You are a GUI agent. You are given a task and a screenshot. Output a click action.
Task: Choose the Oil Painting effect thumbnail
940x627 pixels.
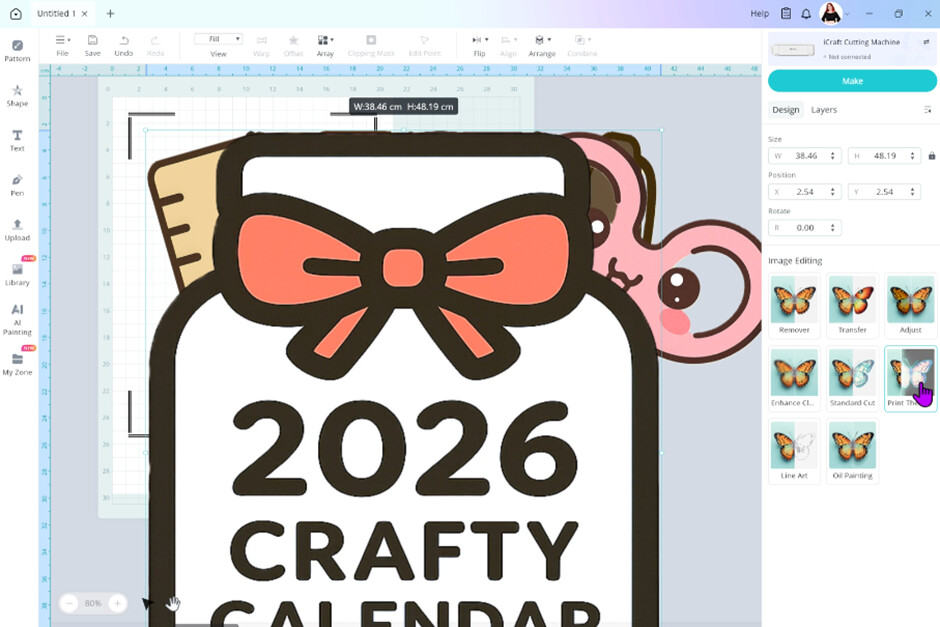coord(852,449)
